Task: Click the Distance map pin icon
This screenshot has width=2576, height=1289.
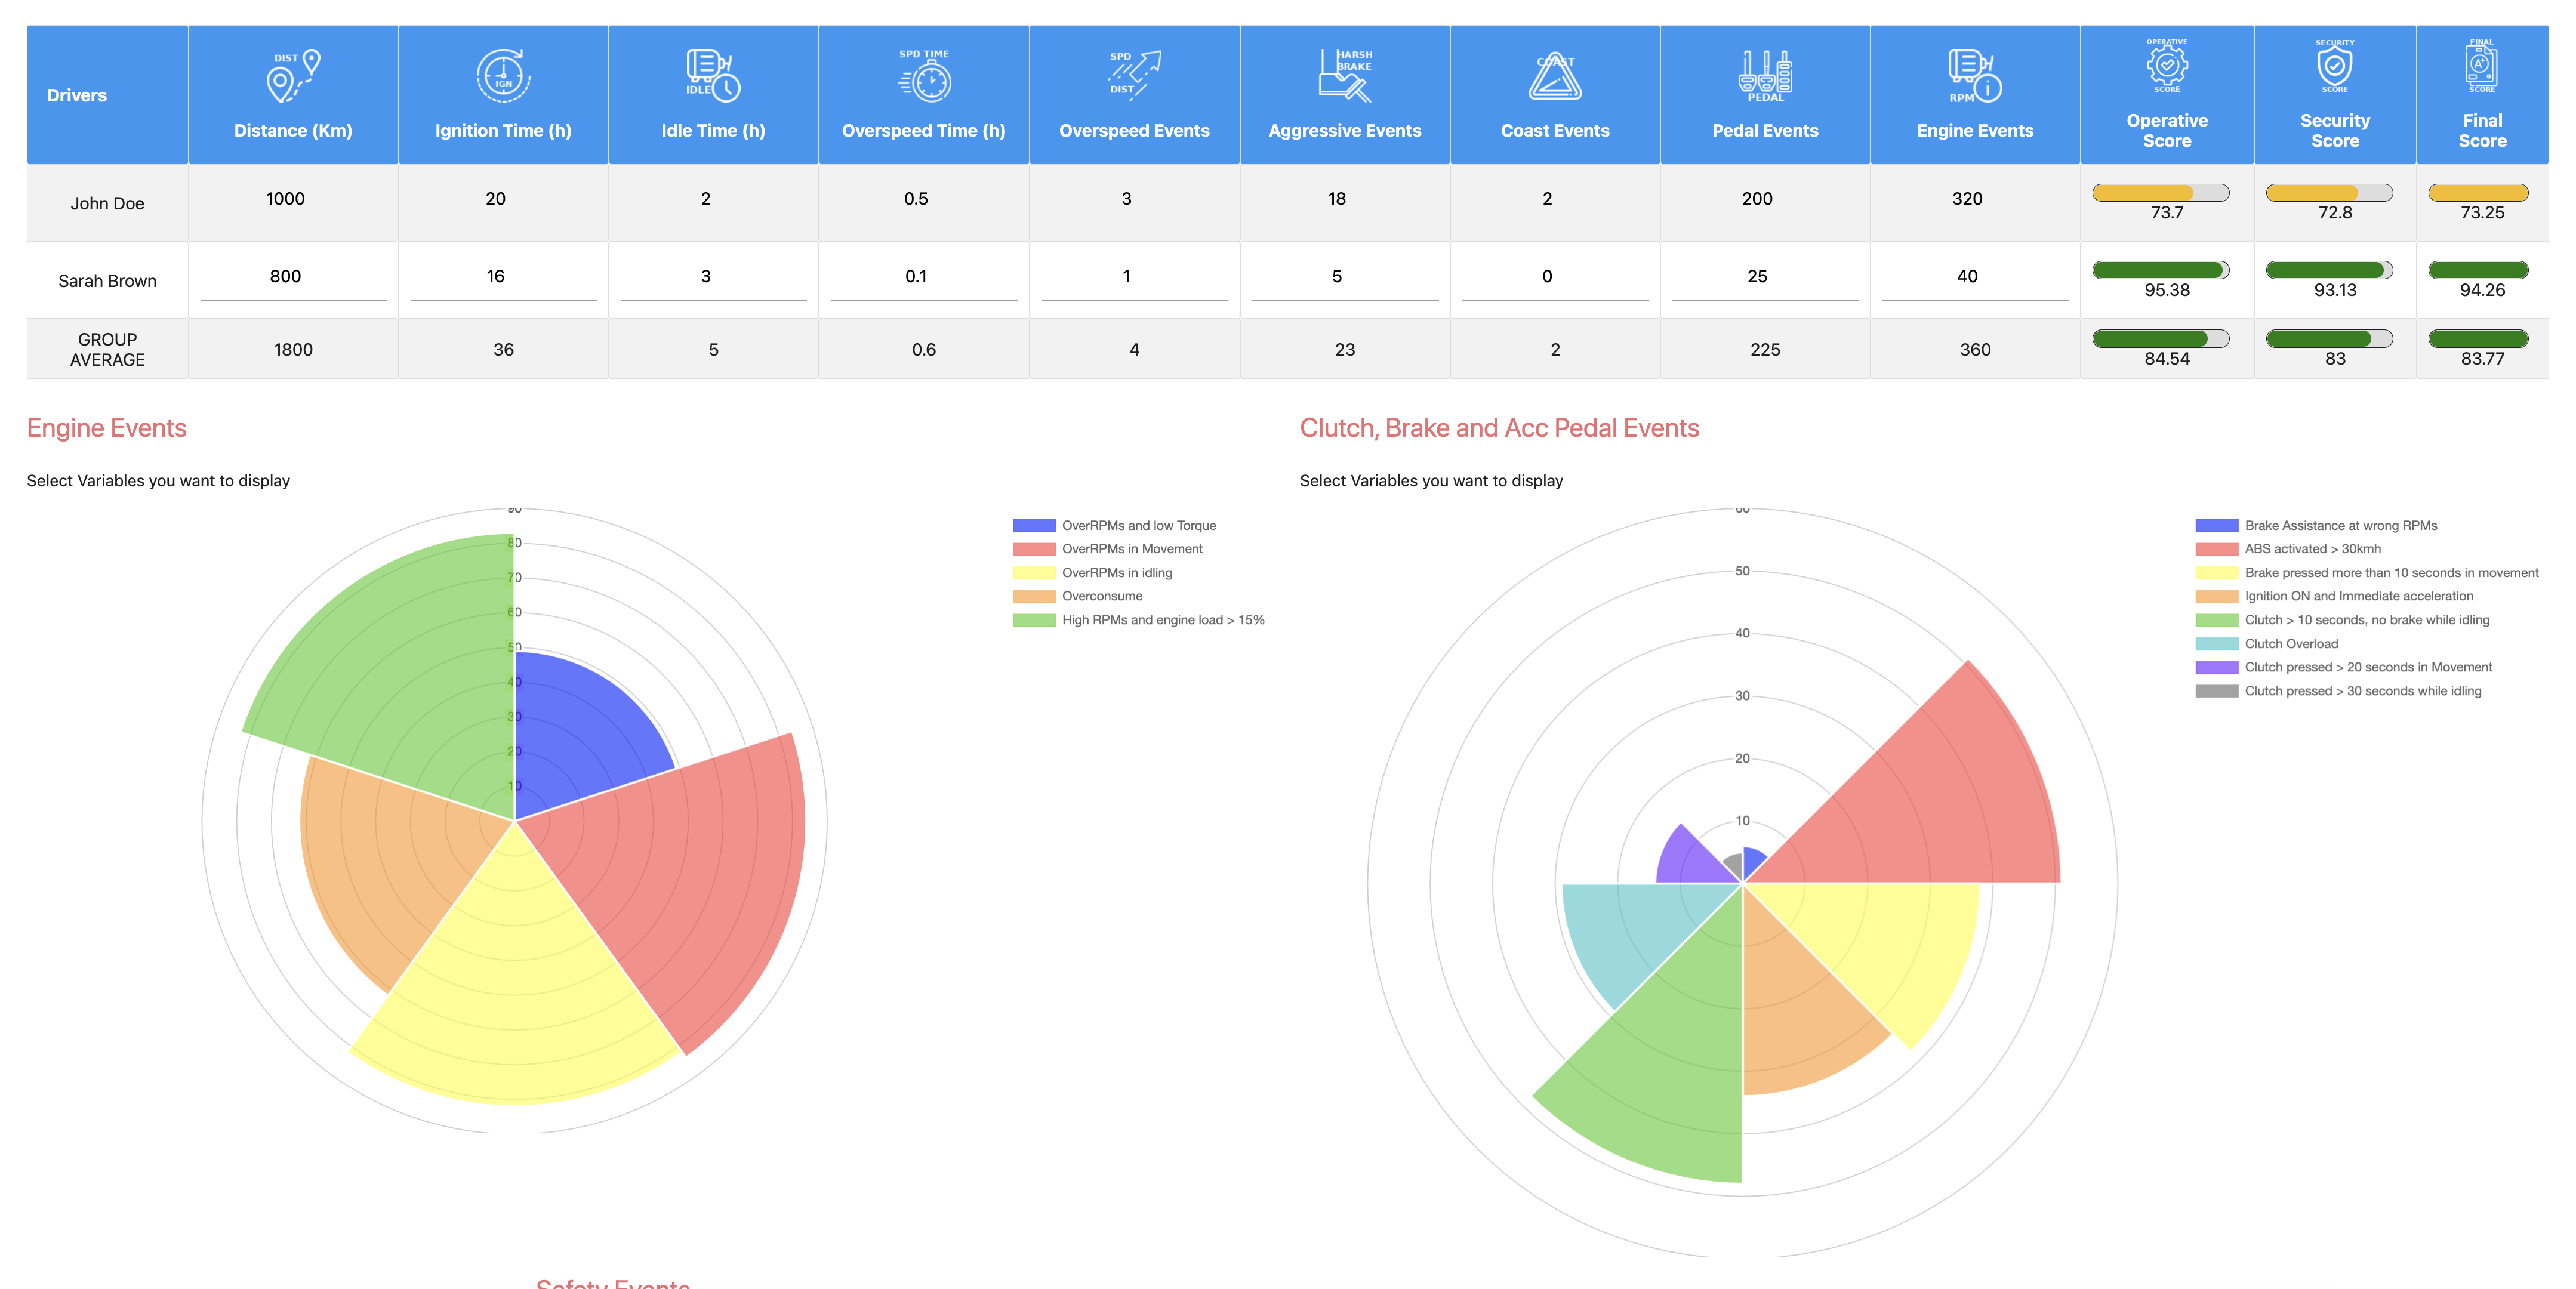Action: pos(293,76)
